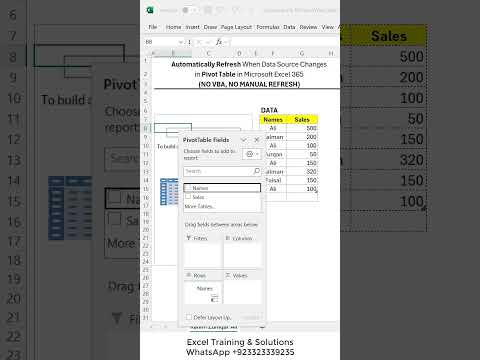This screenshot has height=360, width=480.
Task: Expand the formula bar dropdown beside fx
Action: tap(226, 42)
